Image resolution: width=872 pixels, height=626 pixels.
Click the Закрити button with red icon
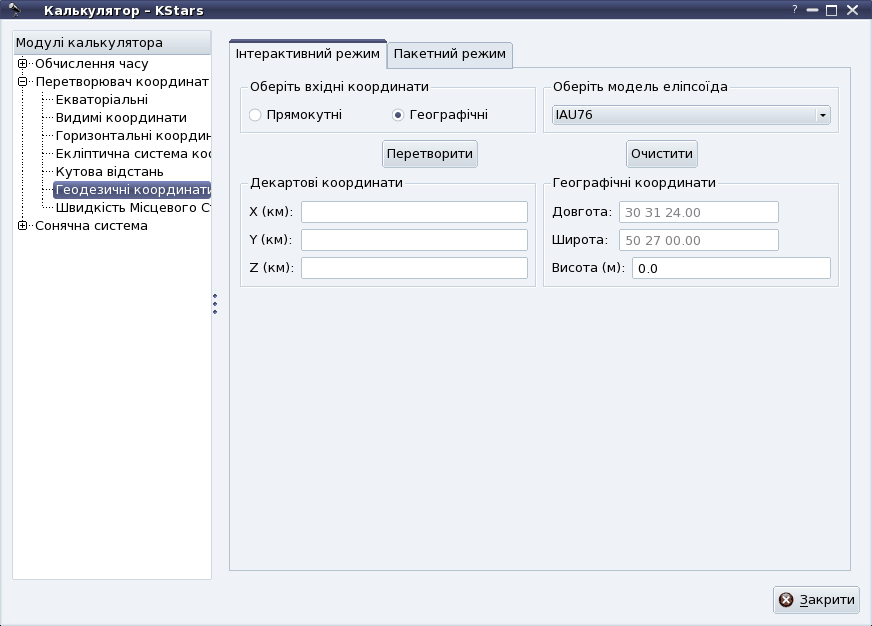click(816, 600)
